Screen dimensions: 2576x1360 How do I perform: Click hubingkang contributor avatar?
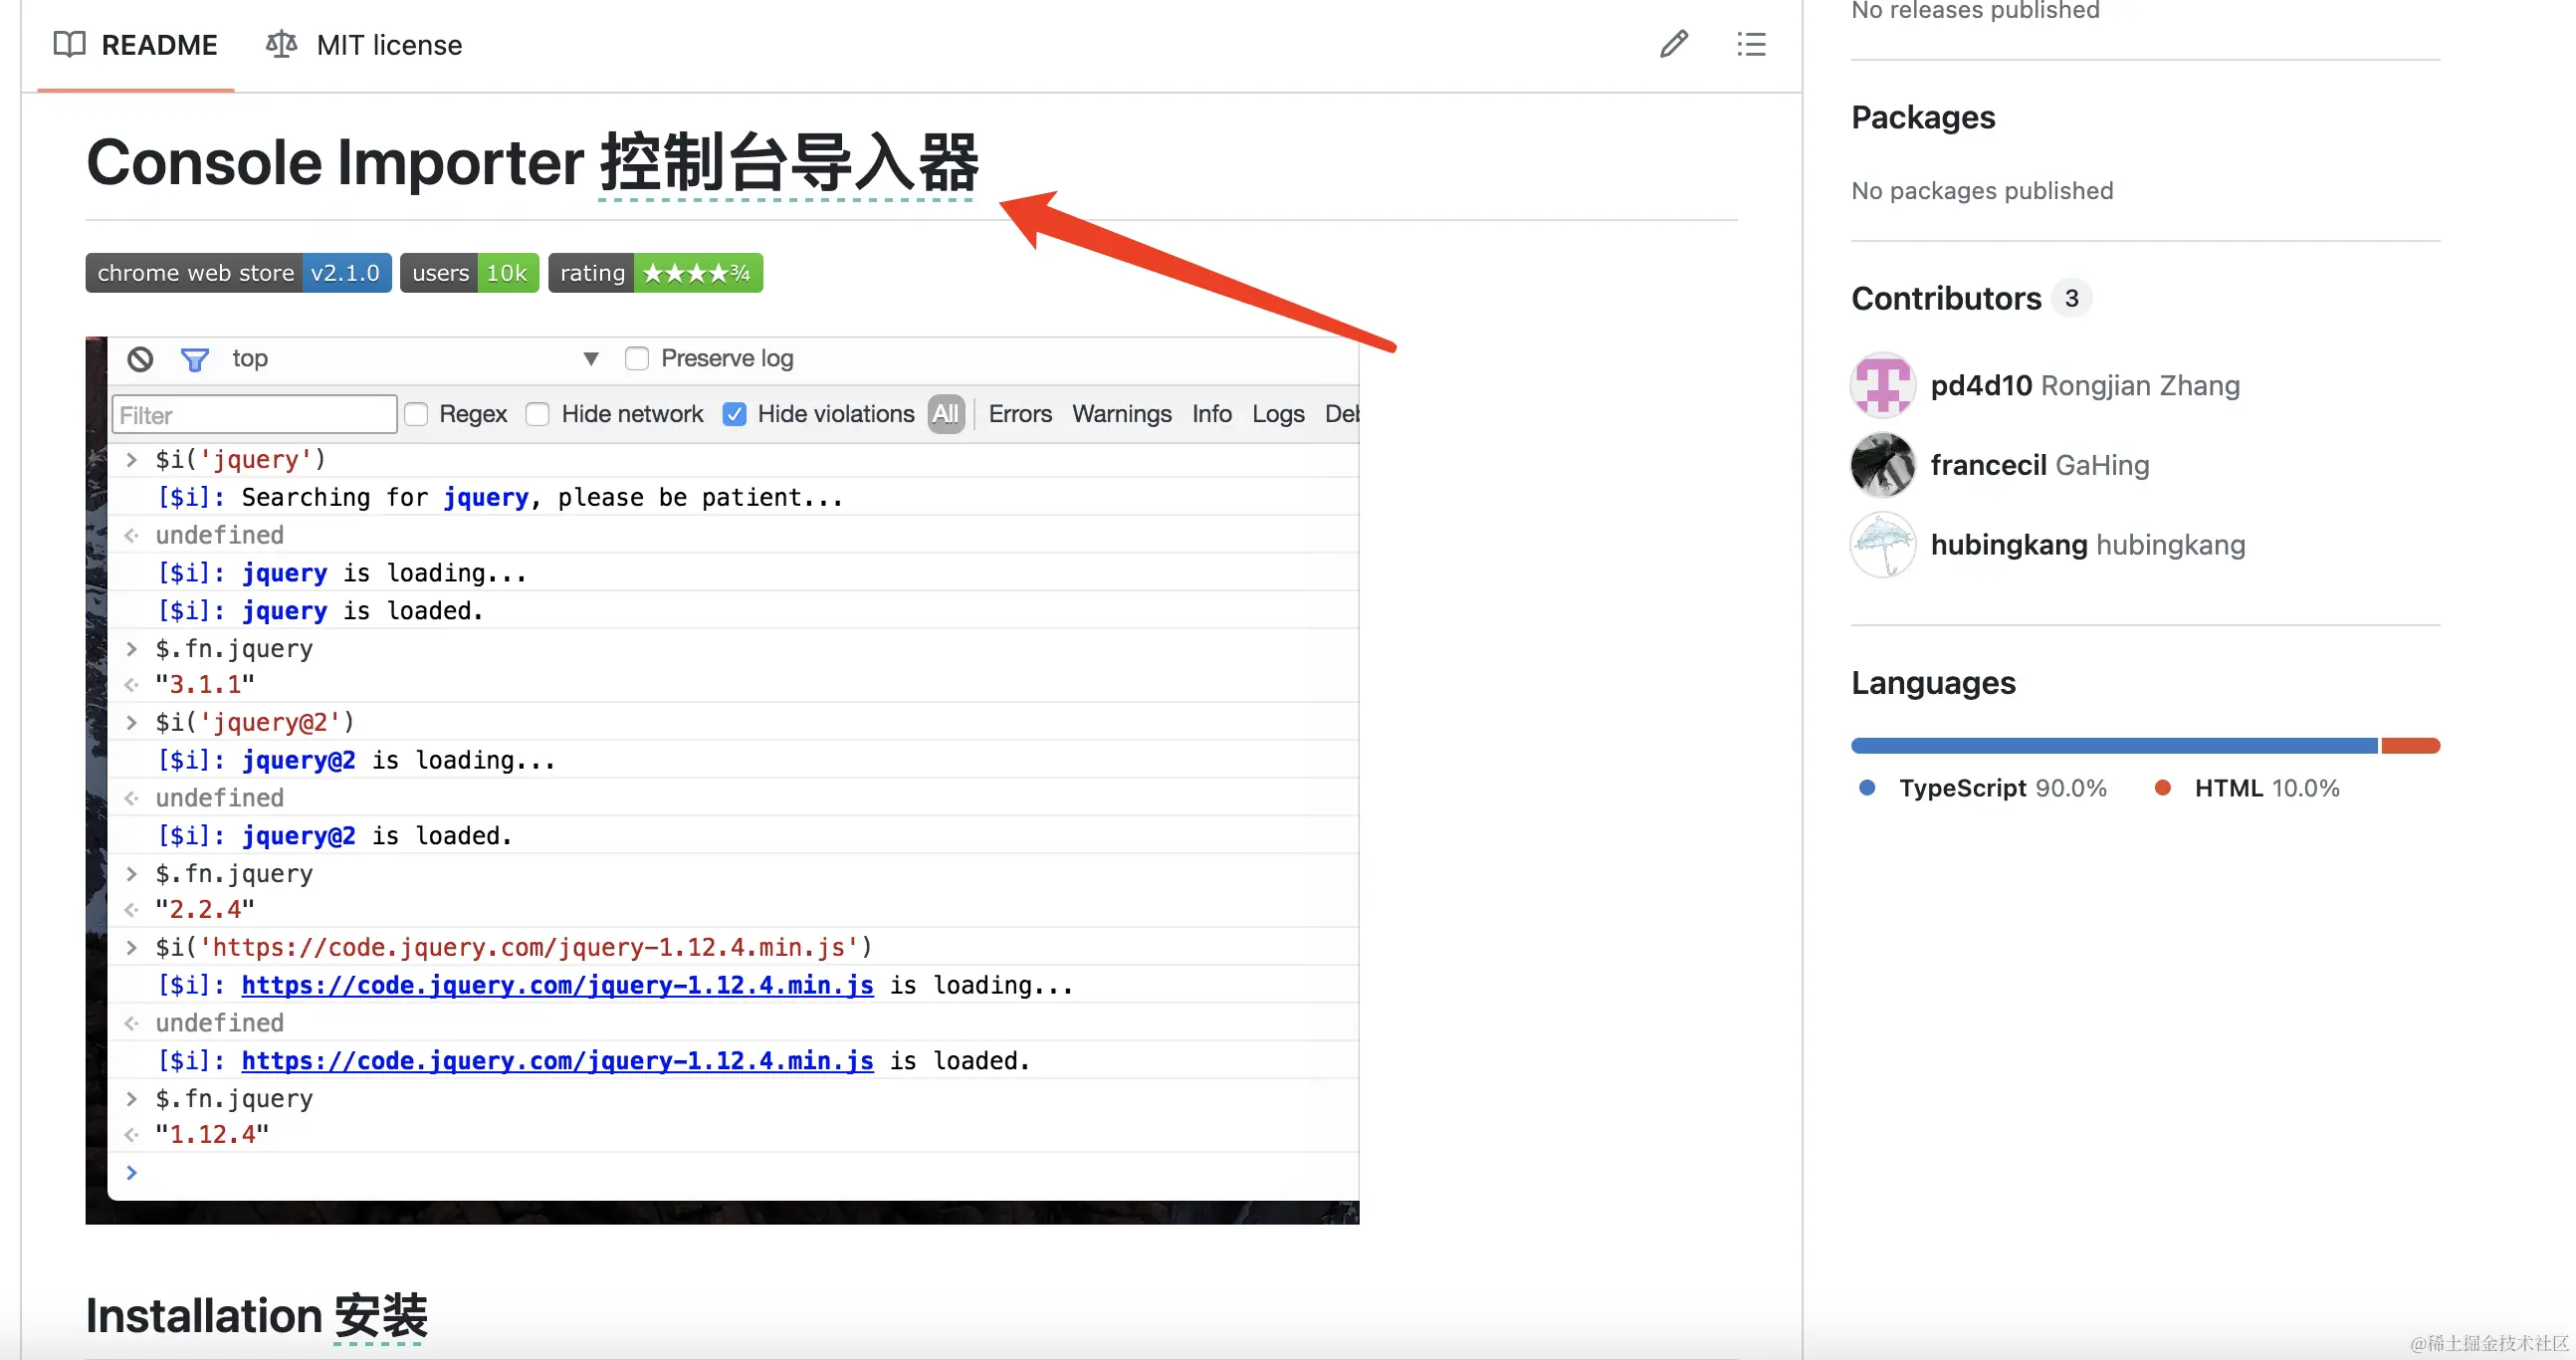1882,545
